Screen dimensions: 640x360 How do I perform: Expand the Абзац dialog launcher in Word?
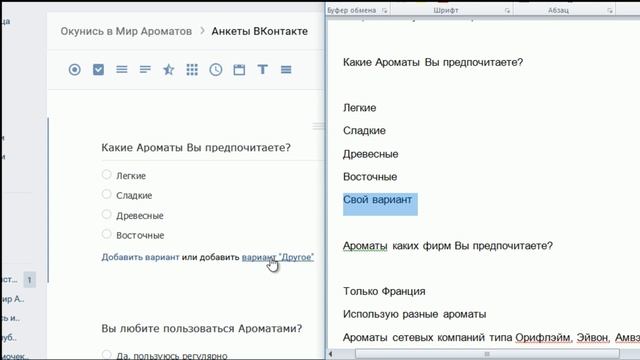coord(610,11)
